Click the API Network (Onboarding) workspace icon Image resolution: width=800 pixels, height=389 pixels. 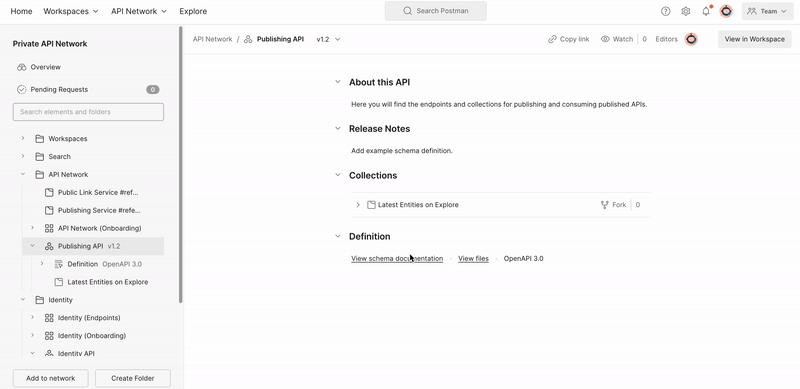click(x=49, y=228)
